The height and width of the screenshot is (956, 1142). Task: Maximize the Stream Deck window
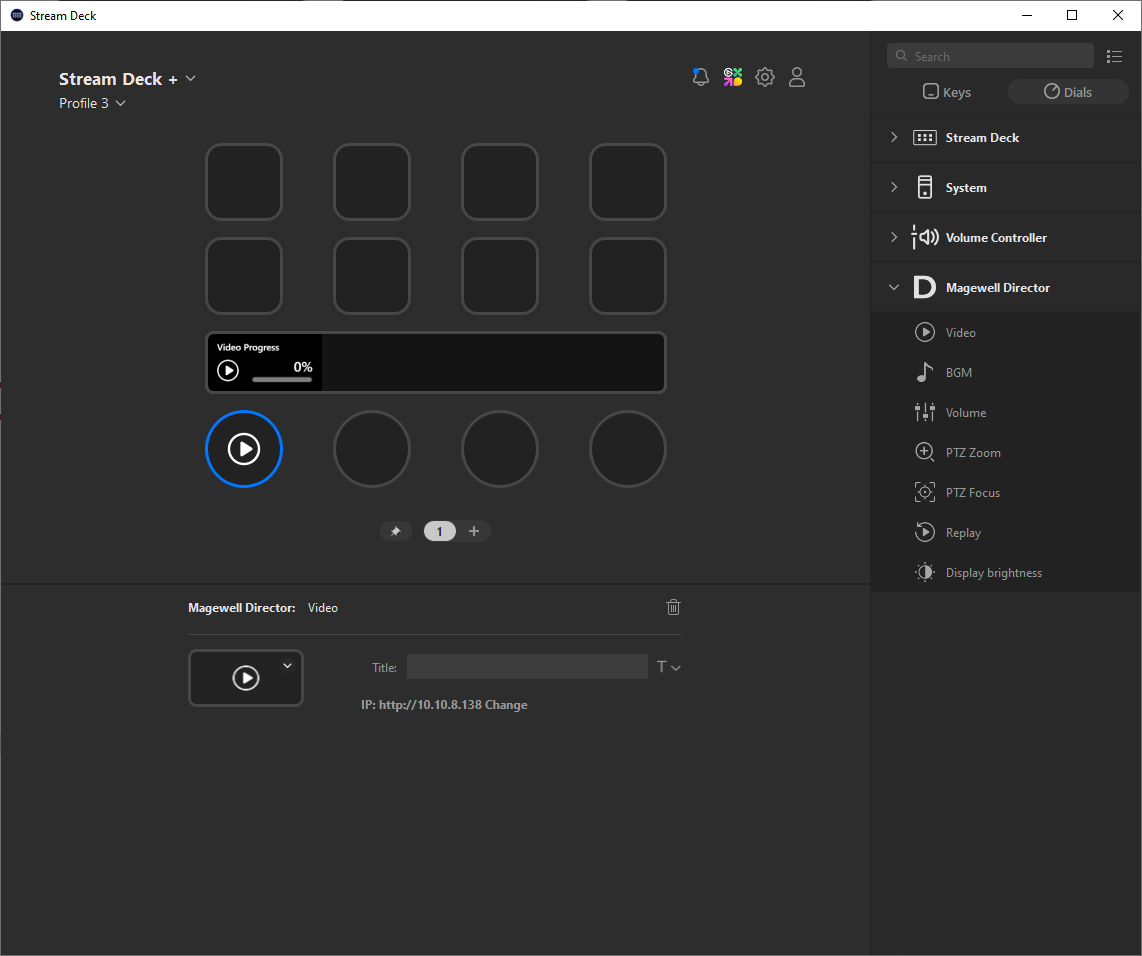tap(1072, 15)
